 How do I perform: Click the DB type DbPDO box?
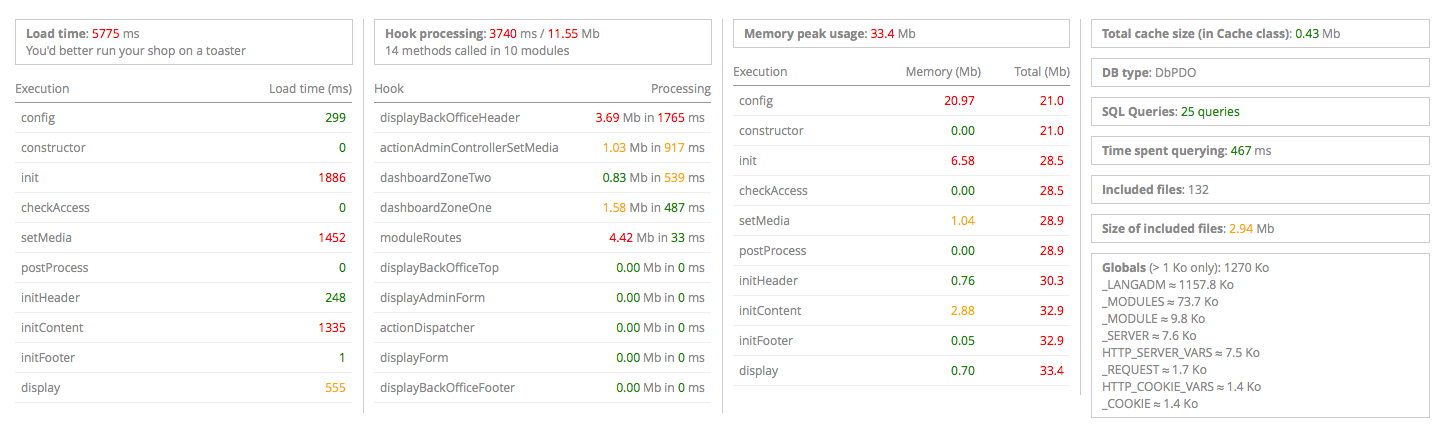coord(1260,73)
